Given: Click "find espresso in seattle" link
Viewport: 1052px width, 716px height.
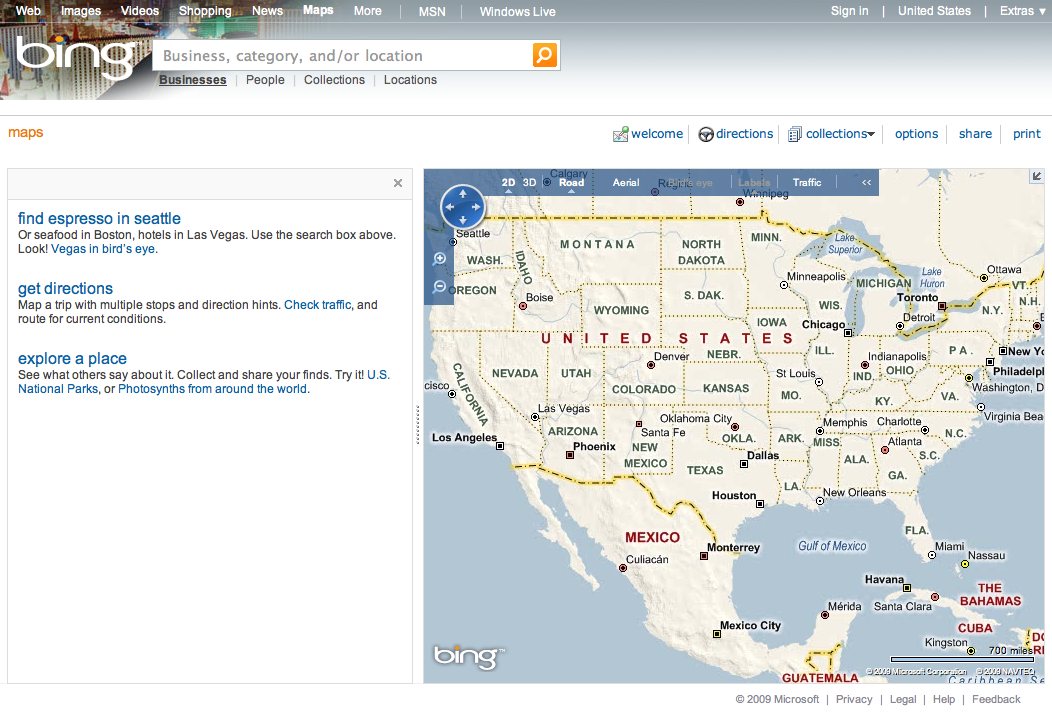Looking at the screenshot, I should [x=99, y=218].
